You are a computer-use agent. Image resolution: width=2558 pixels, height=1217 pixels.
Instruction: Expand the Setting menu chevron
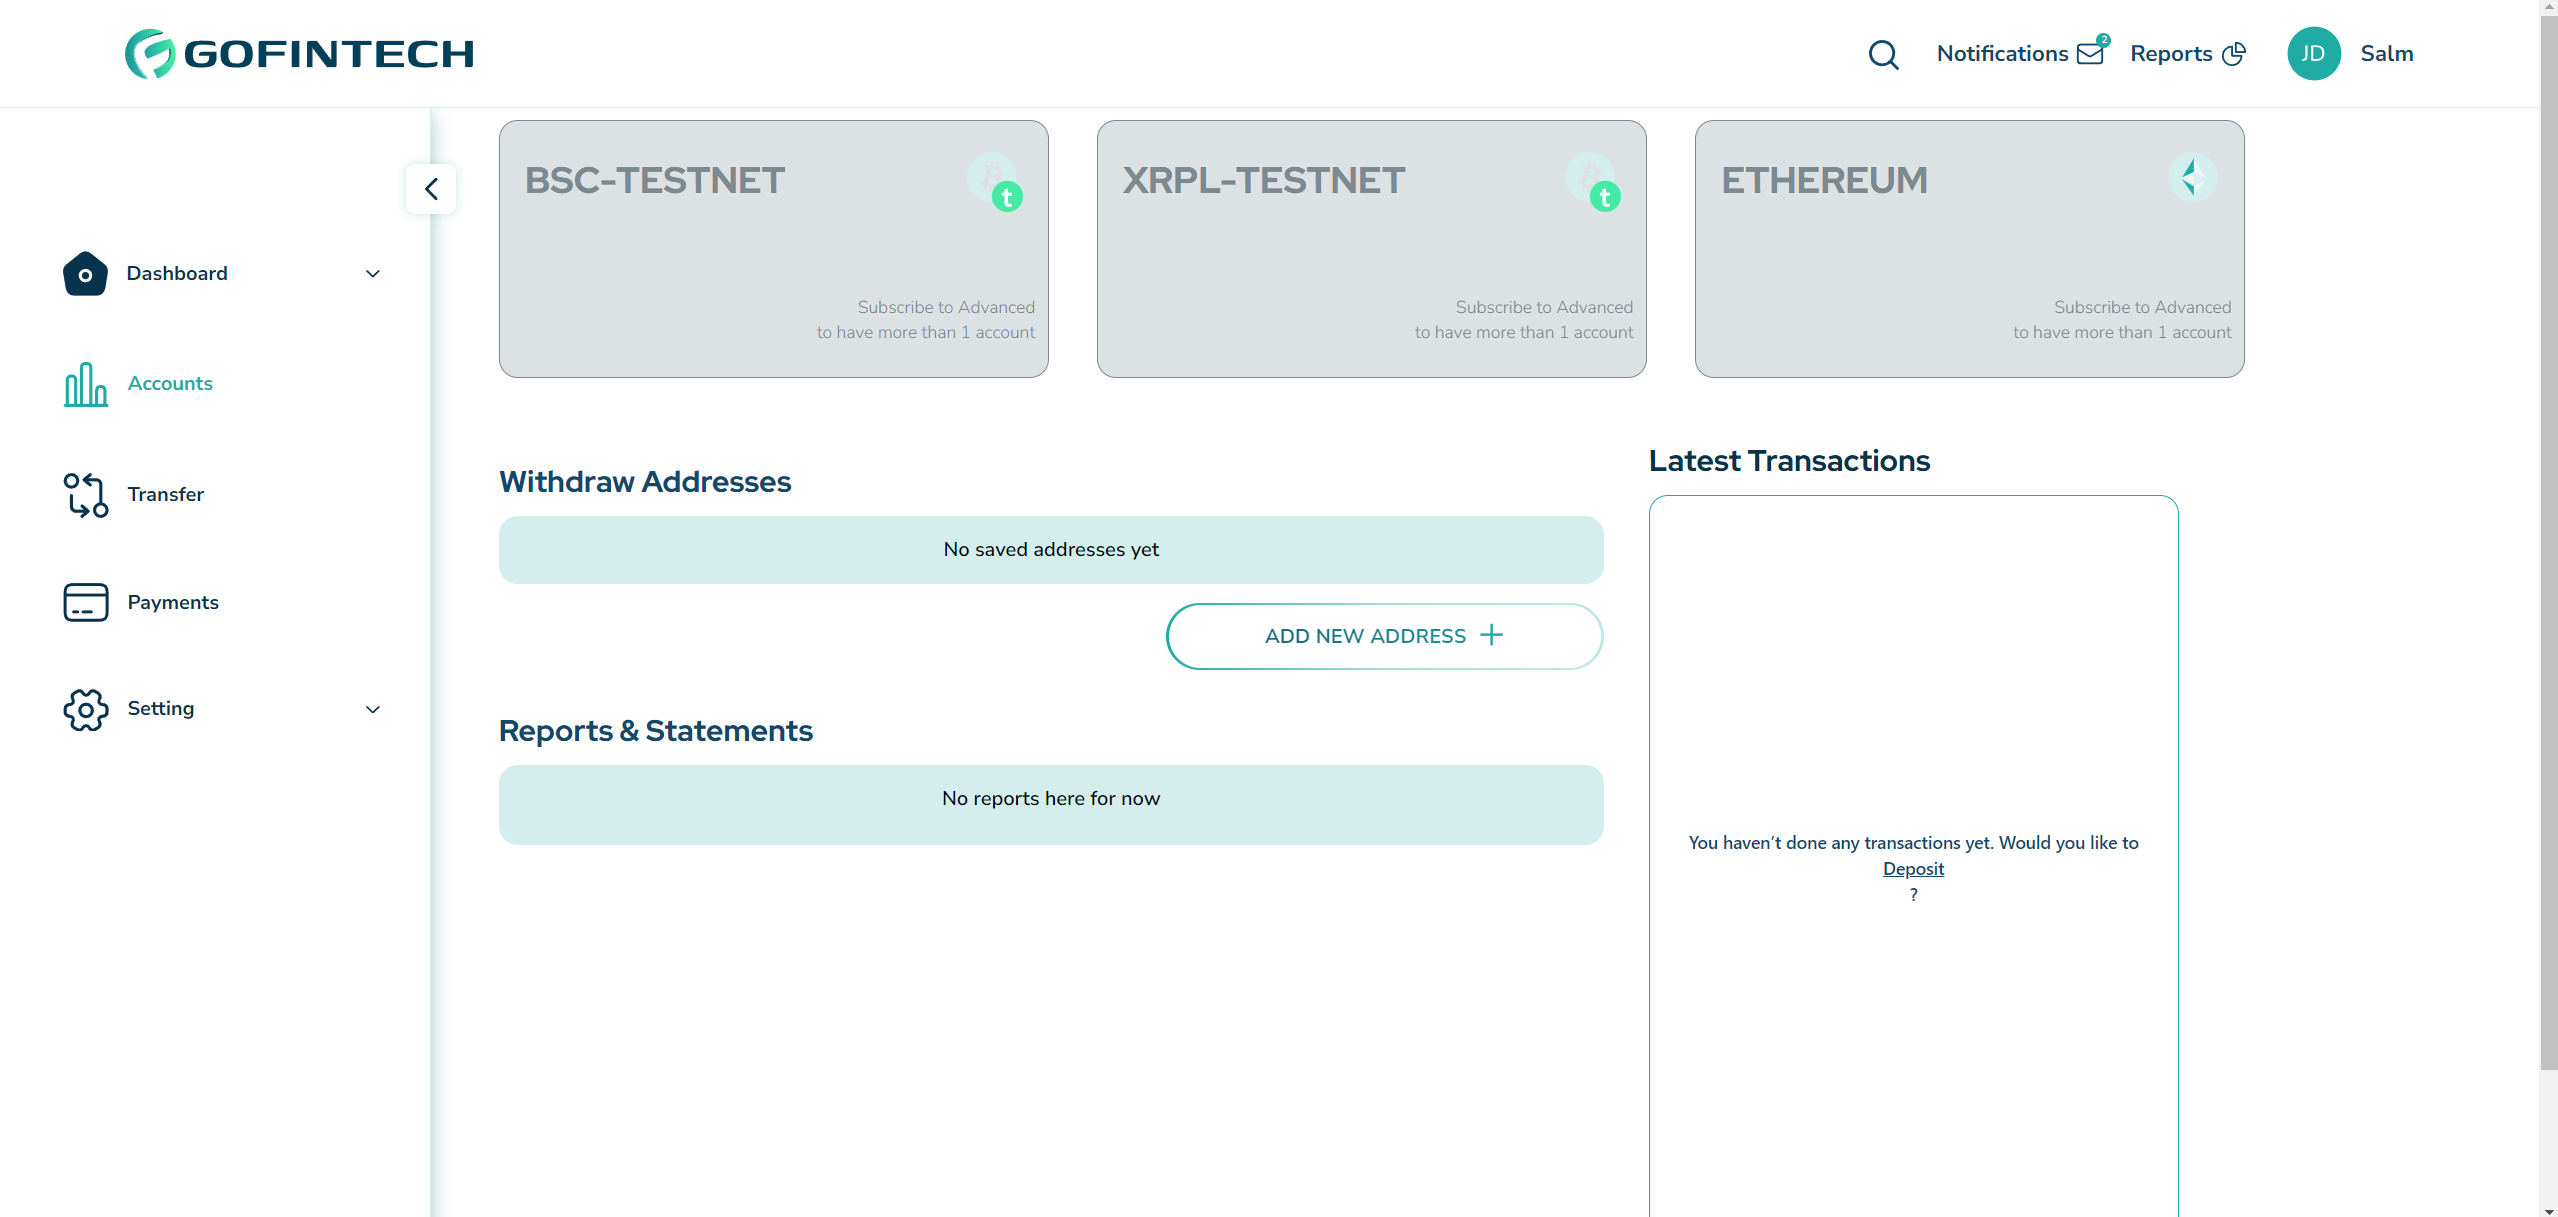(372, 709)
